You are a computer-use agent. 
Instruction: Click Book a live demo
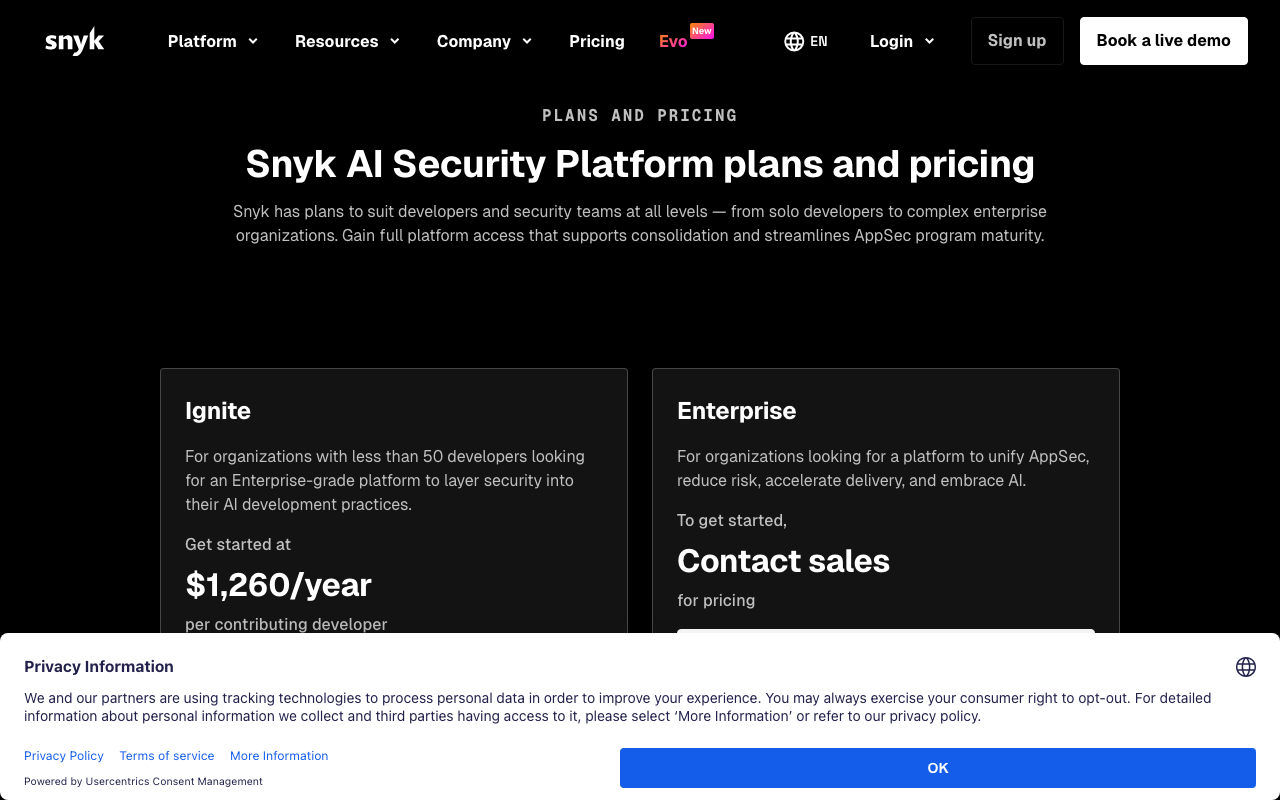coord(1163,40)
